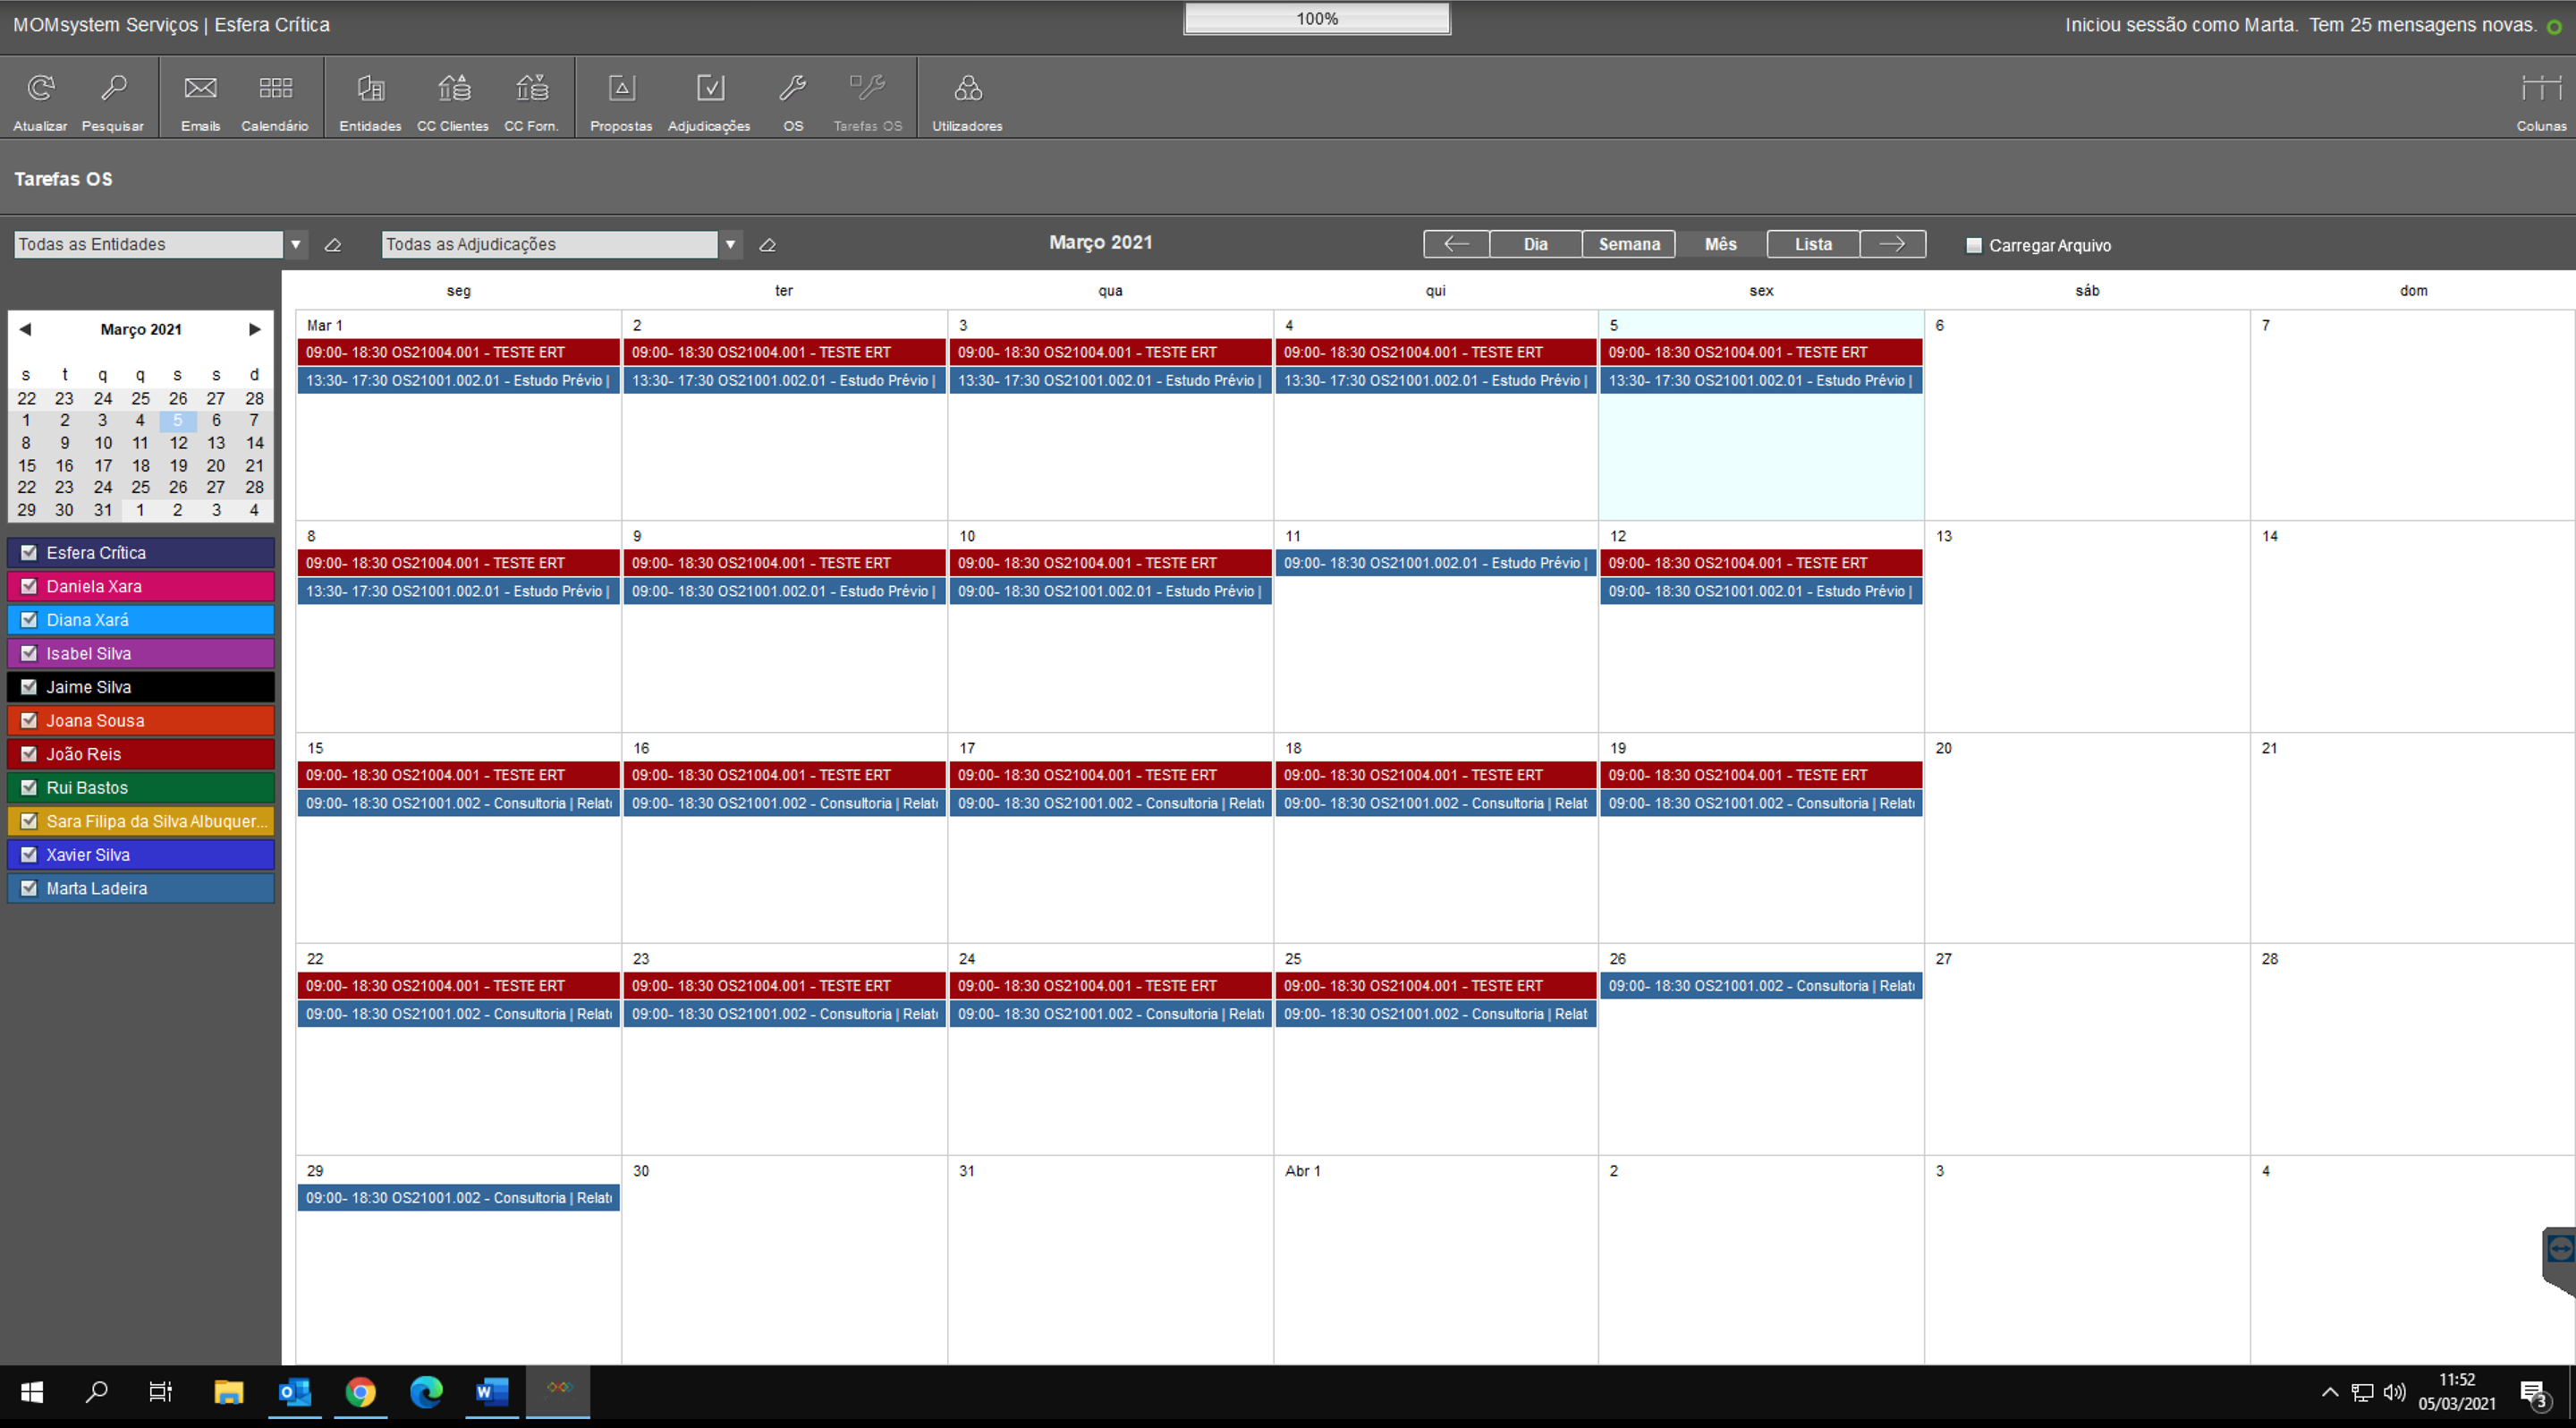
Task: Uncheck Daniela Xara in user list
Action: [29, 586]
